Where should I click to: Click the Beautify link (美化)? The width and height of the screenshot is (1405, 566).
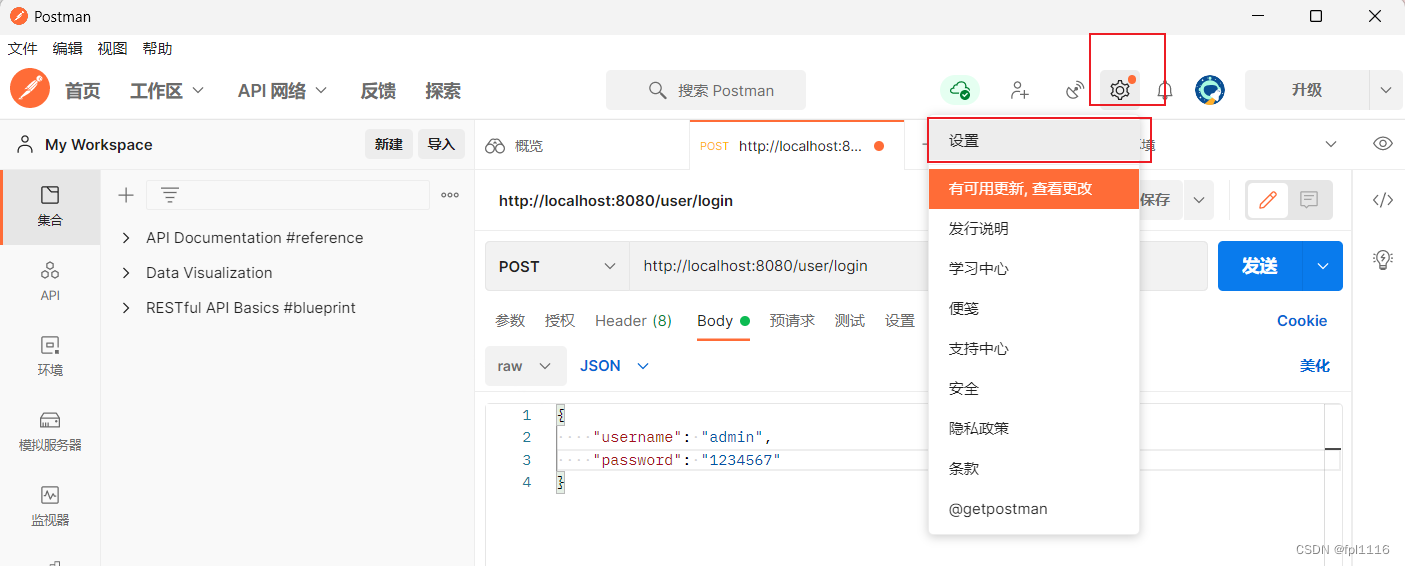click(x=1315, y=366)
